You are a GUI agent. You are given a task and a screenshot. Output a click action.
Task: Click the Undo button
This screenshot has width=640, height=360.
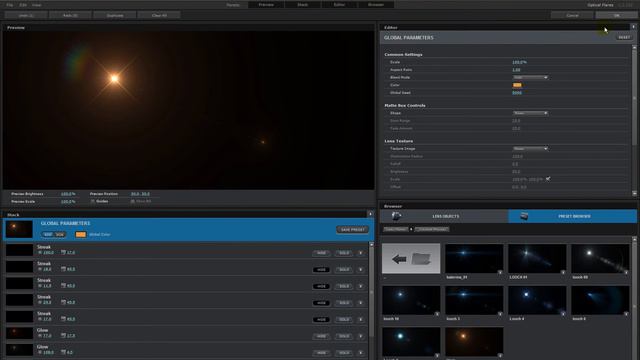click(26, 16)
